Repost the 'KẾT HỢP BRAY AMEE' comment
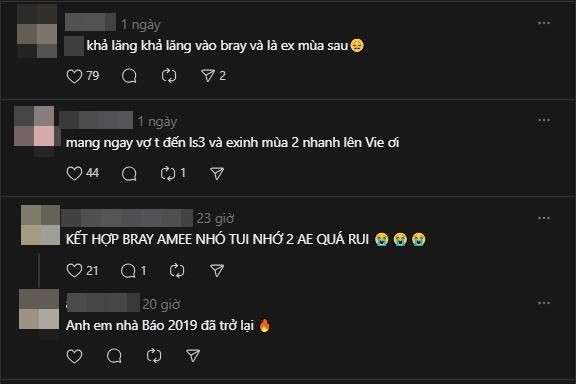This screenshot has width=576, height=384. click(177, 271)
